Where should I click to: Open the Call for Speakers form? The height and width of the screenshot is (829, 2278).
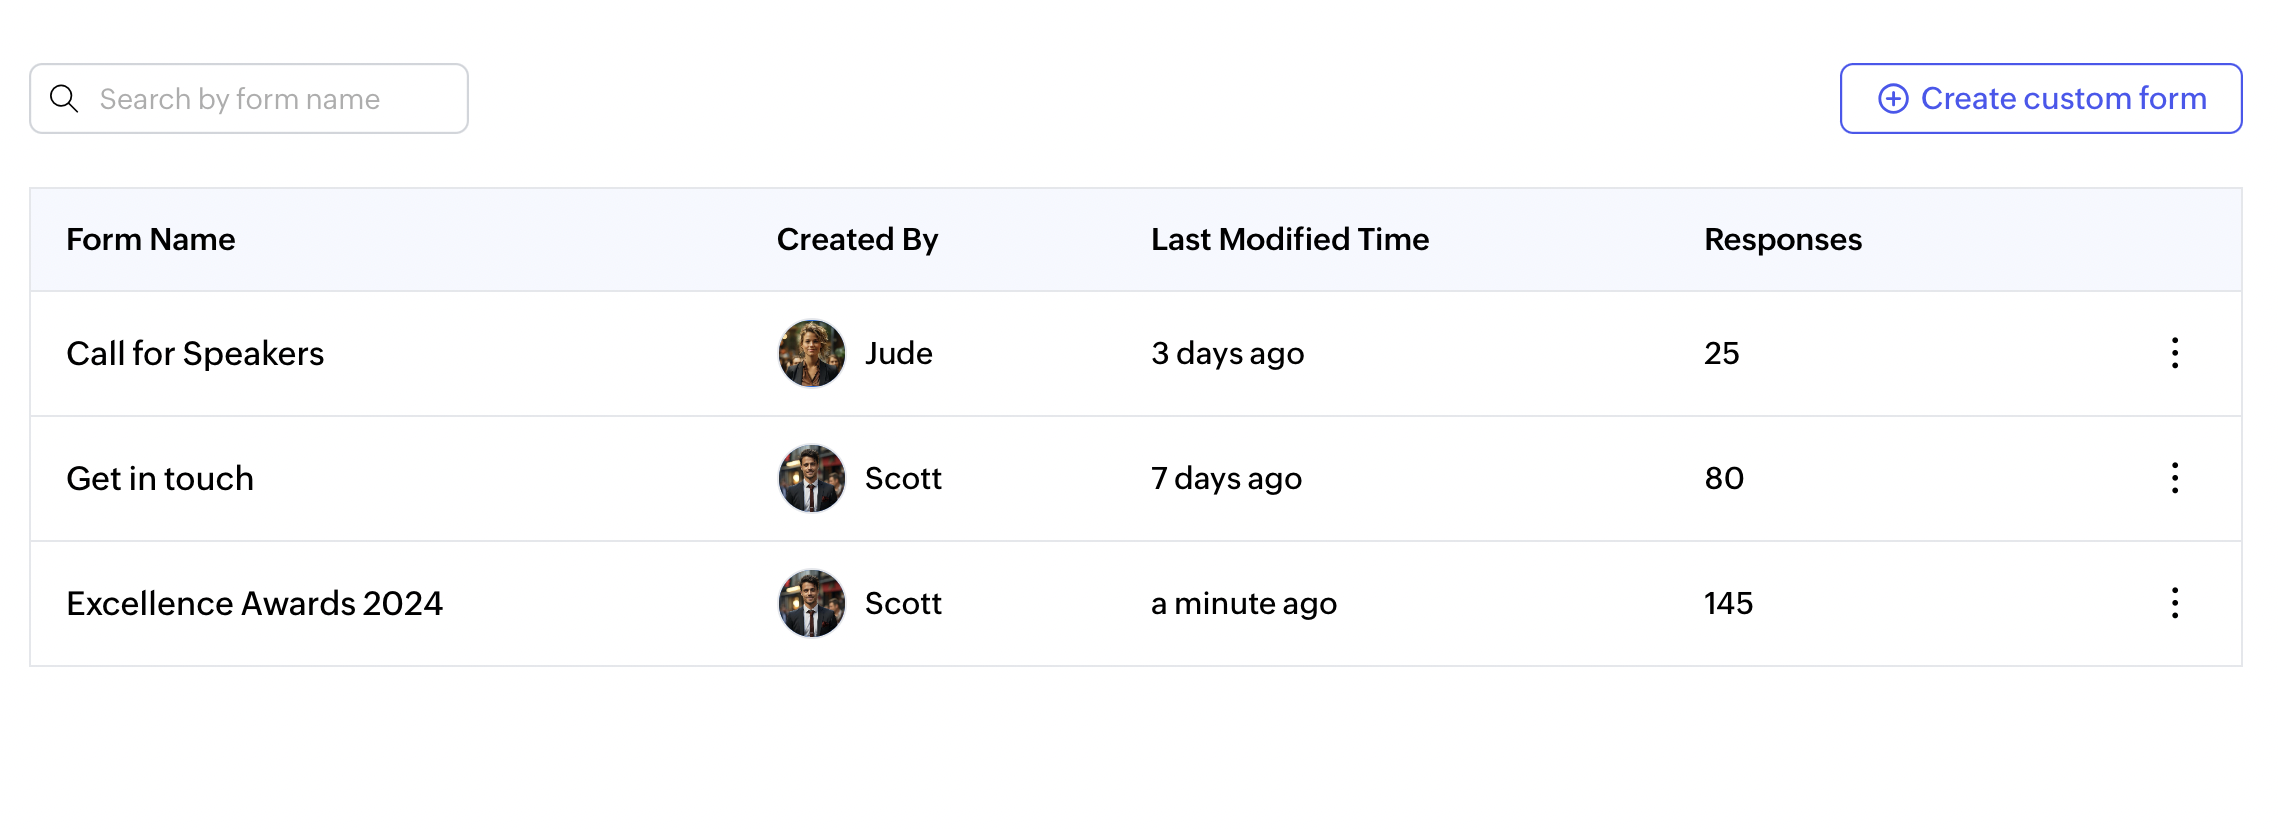195,354
